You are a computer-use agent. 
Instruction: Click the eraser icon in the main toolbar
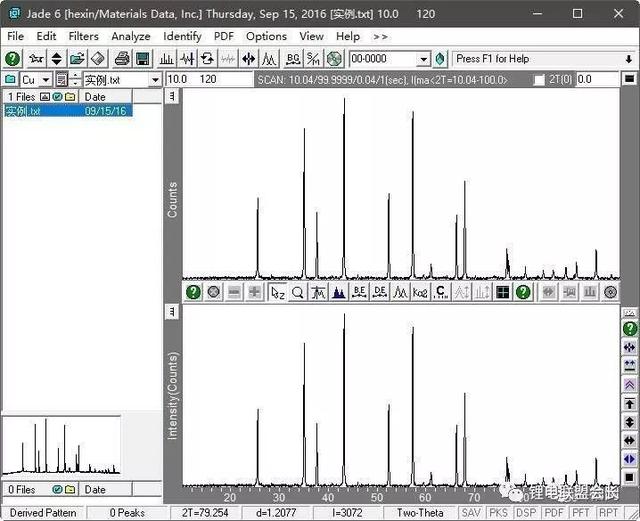(x=98, y=59)
